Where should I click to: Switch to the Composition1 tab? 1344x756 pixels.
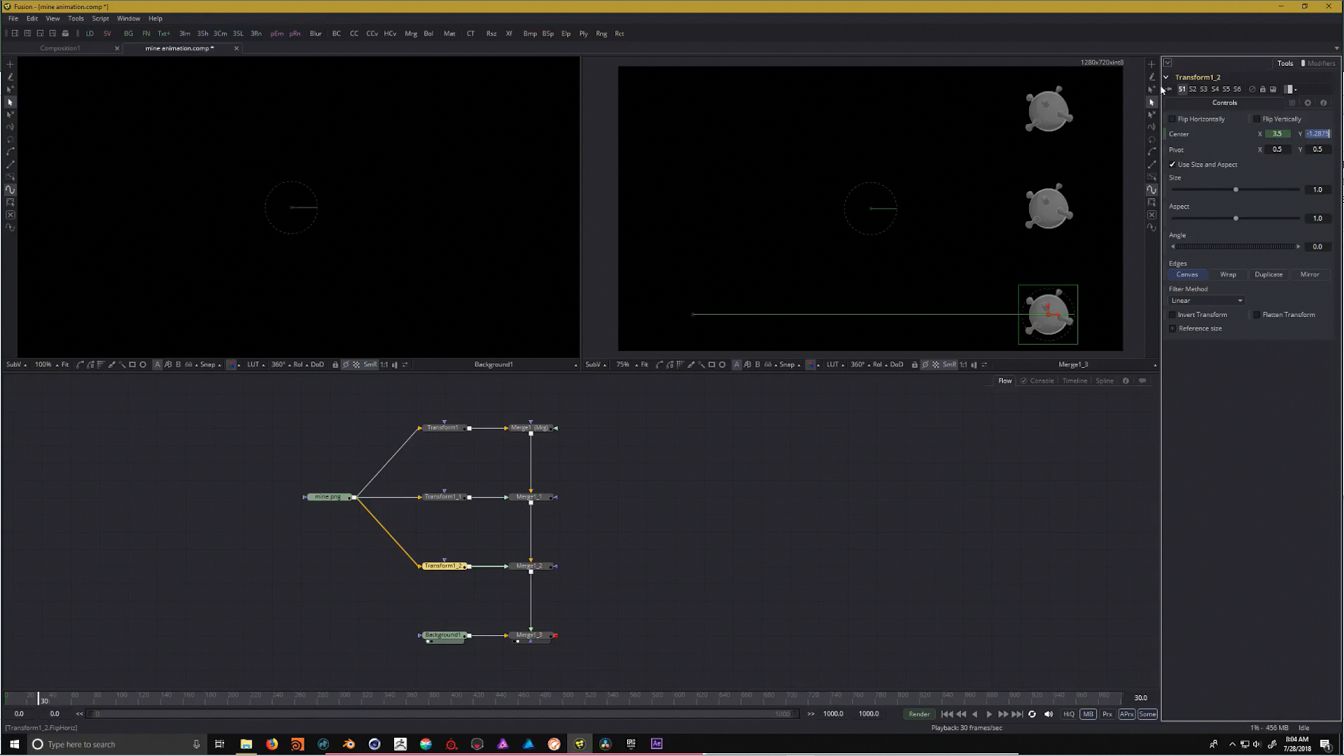(60, 48)
